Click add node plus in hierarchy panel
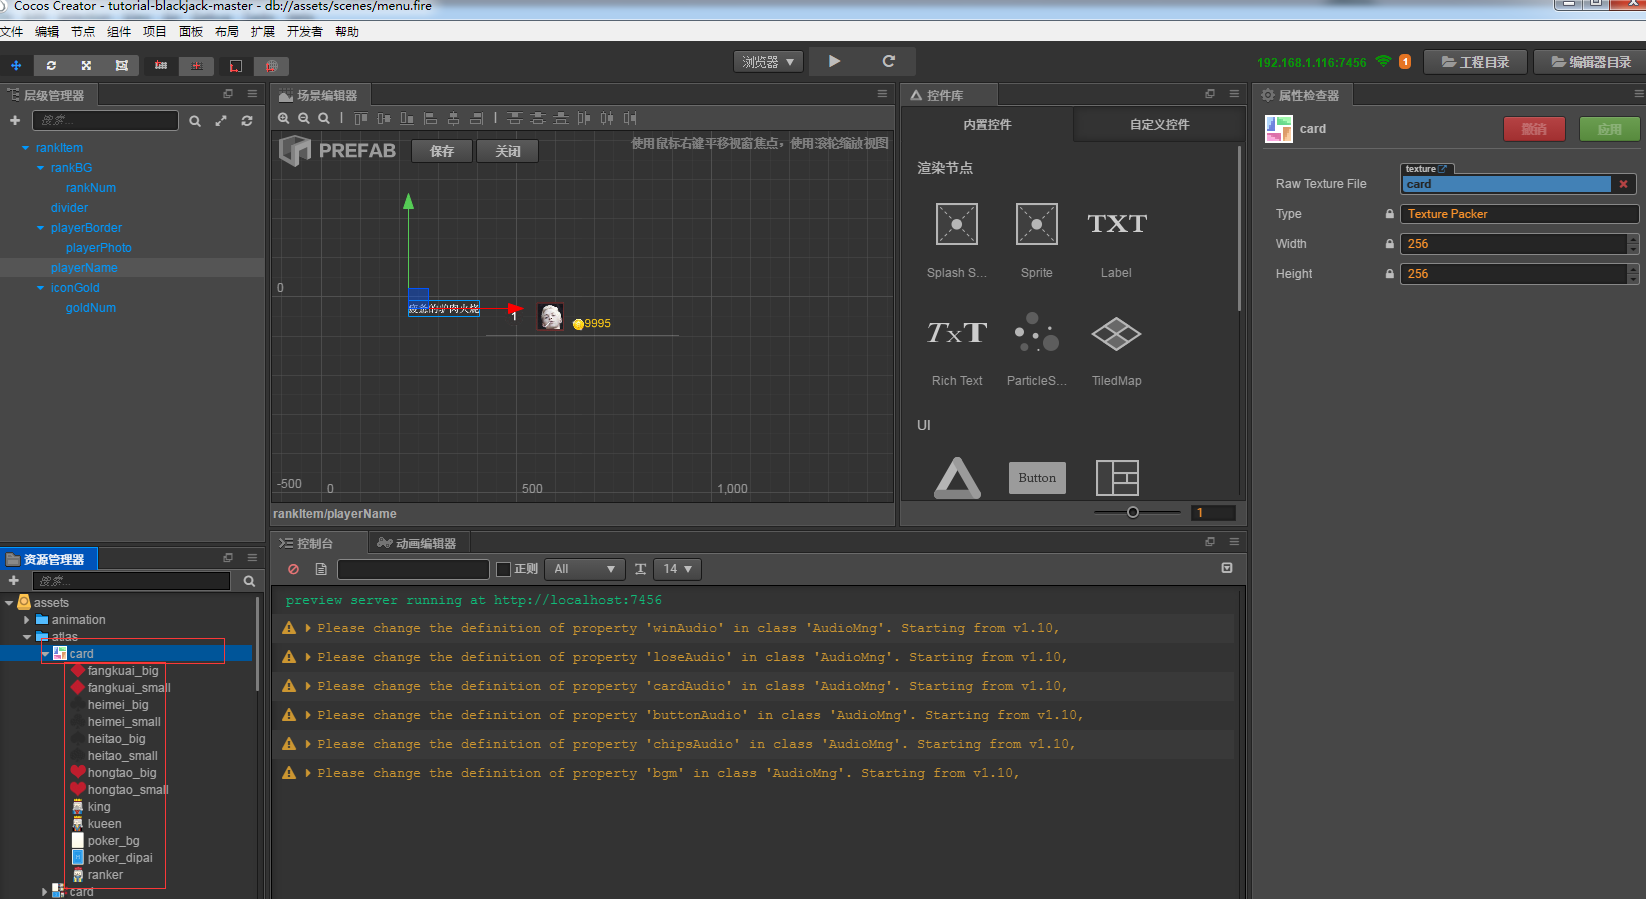The height and width of the screenshot is (899, 1646). tap(15, 121)
